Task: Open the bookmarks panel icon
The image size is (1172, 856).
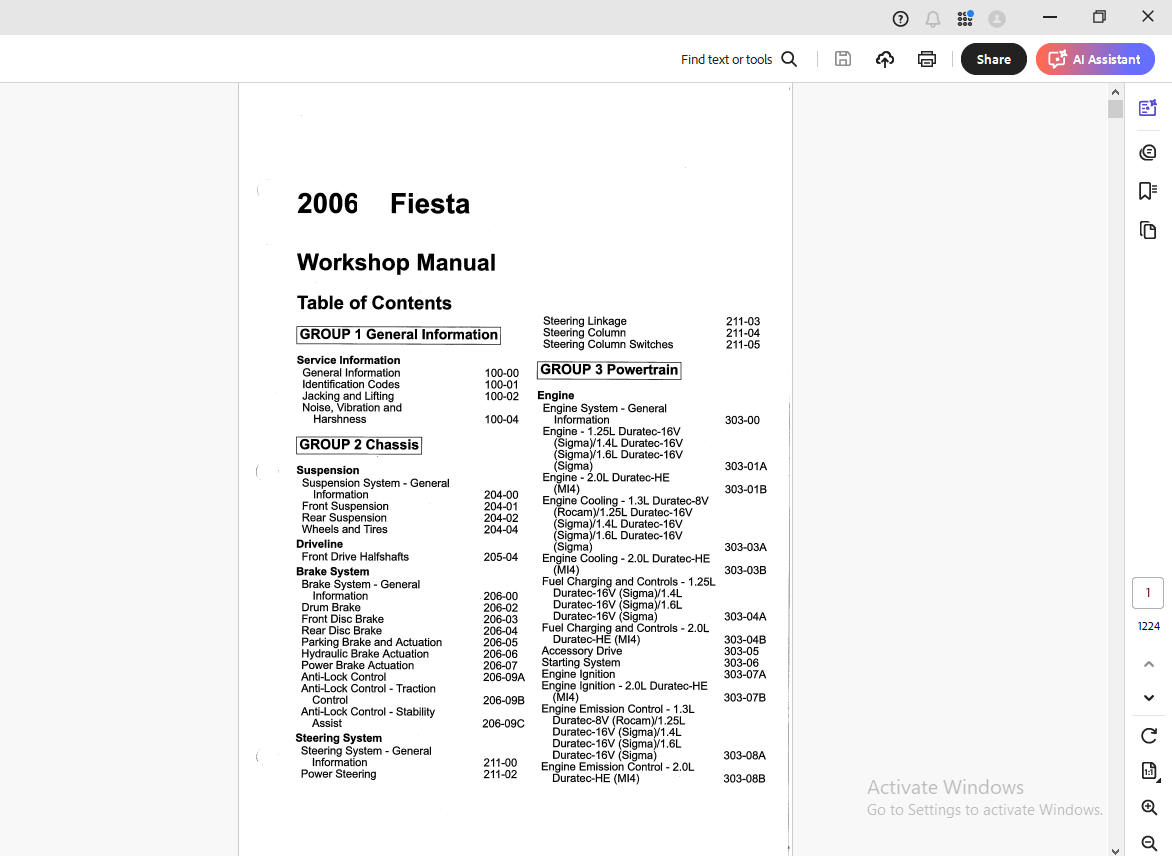Action: click(1148, 191)
